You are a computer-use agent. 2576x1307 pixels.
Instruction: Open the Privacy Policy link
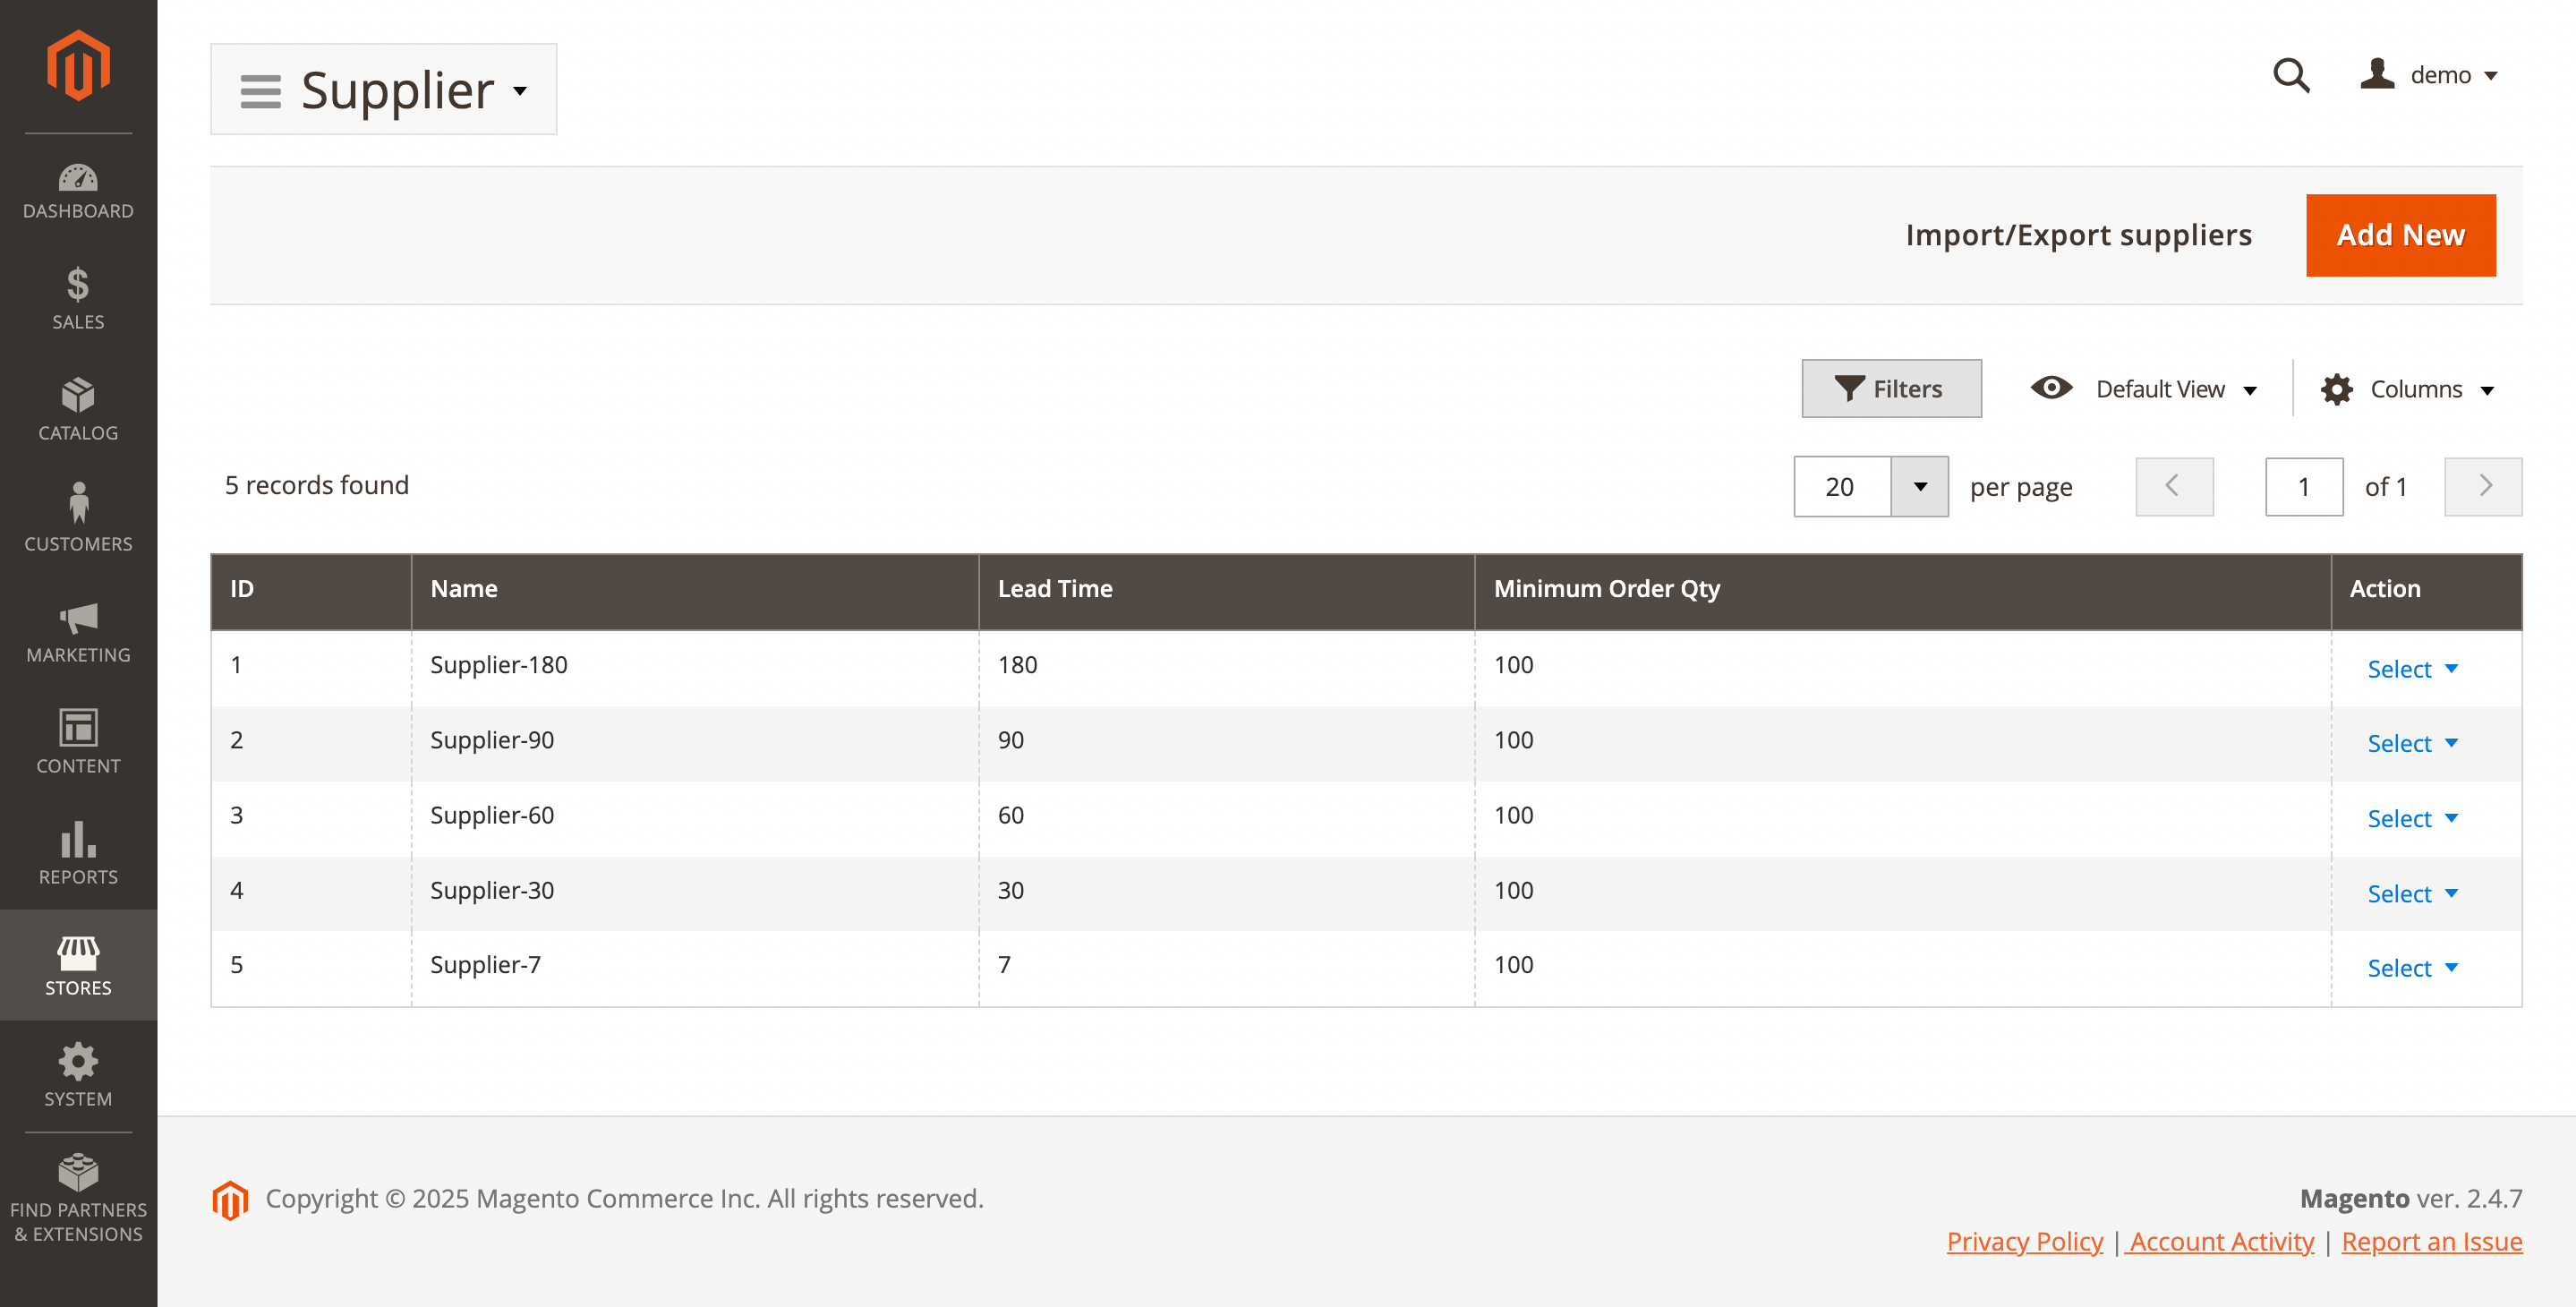coord(2024,1241)
